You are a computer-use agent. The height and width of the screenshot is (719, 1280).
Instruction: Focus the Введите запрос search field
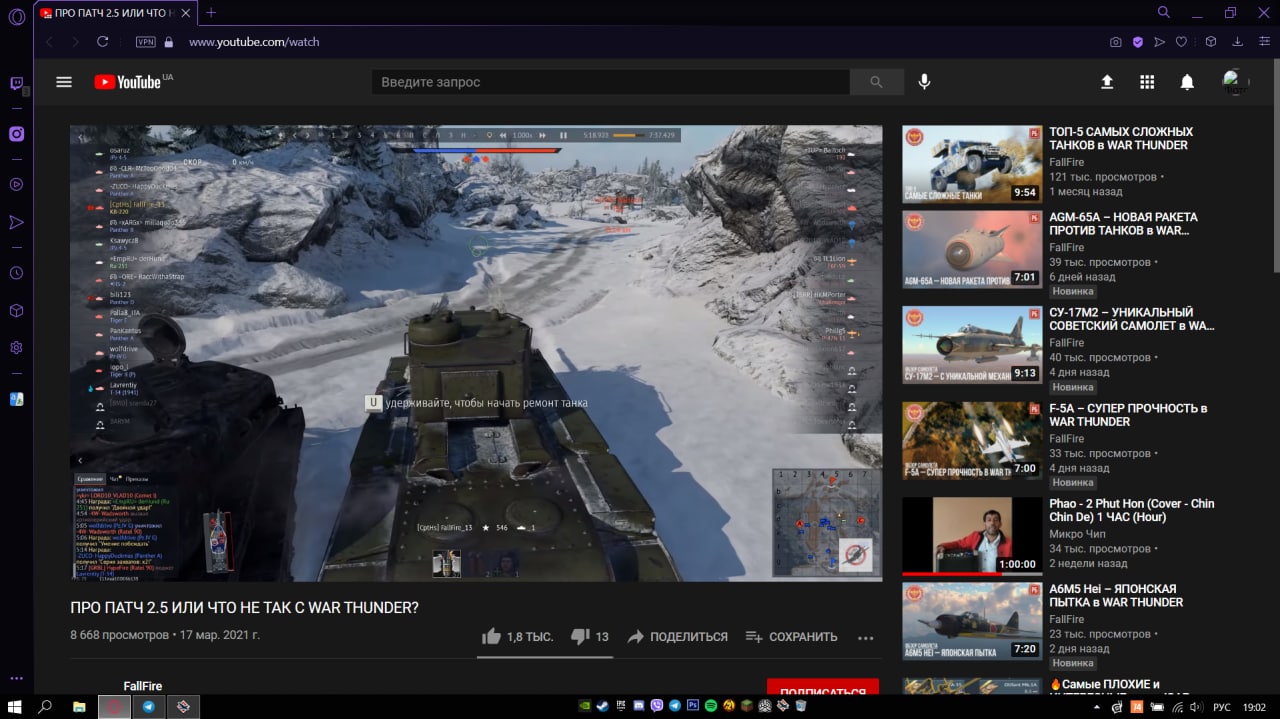coord(610,82)
